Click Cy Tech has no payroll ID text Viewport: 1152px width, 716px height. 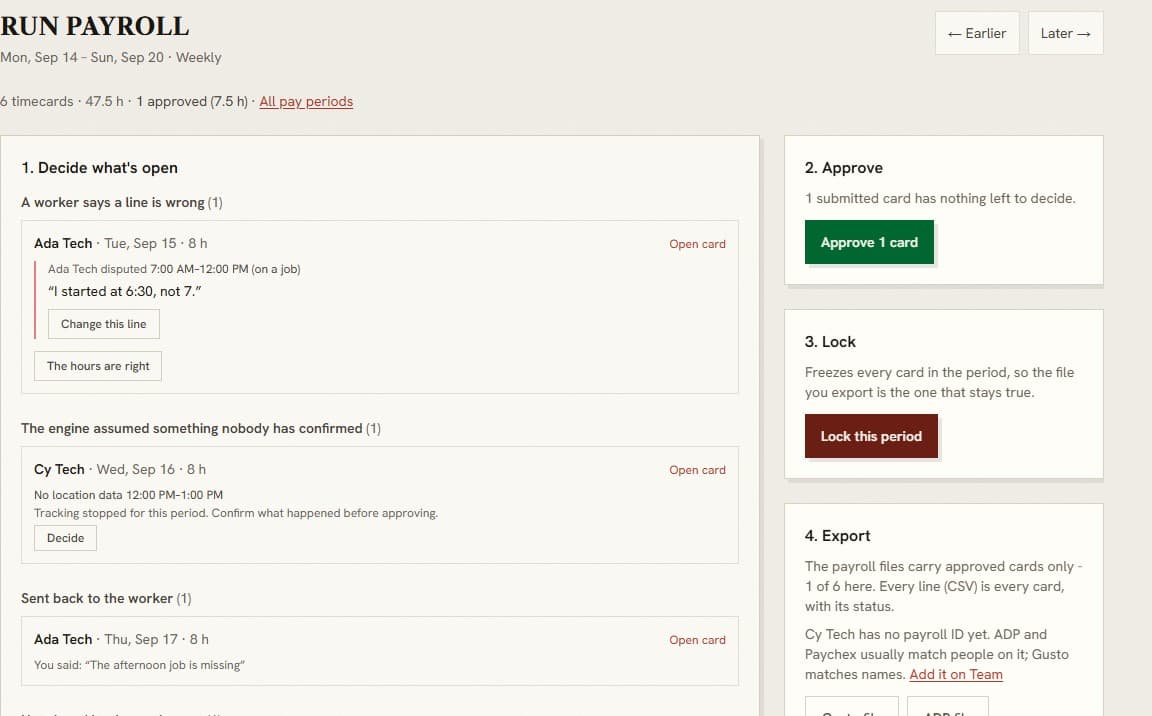click(x=937, y=654)
